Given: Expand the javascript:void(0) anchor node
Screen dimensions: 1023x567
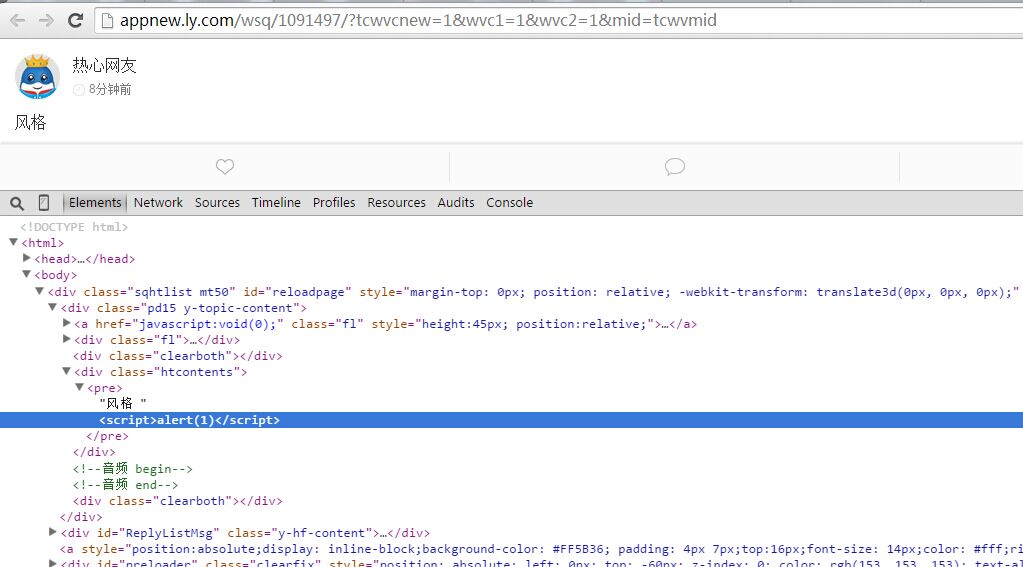Looking at the screenshot, I should point(67,322).
